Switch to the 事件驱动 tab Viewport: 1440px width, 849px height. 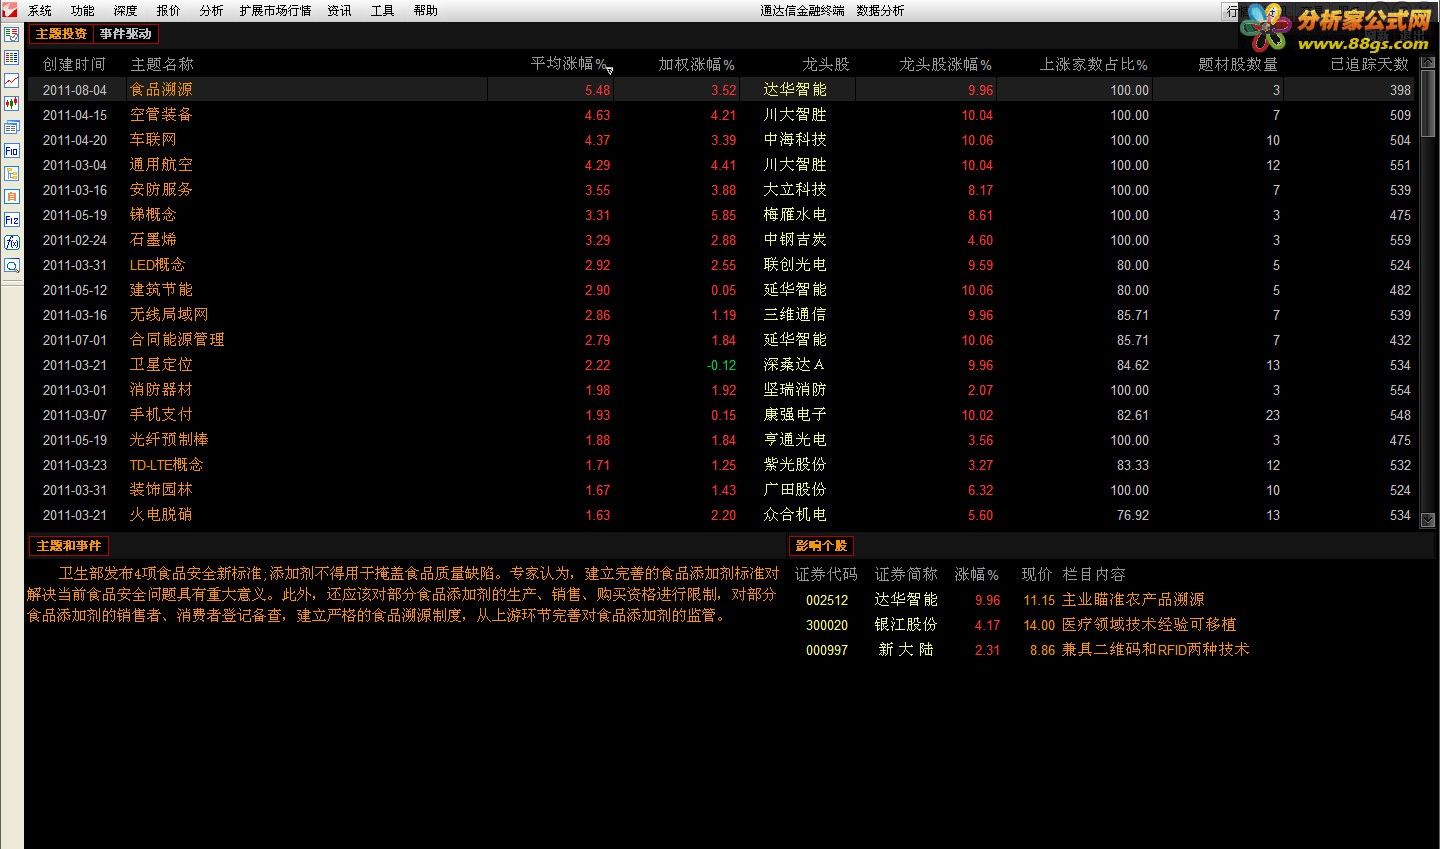click(126, 34)
